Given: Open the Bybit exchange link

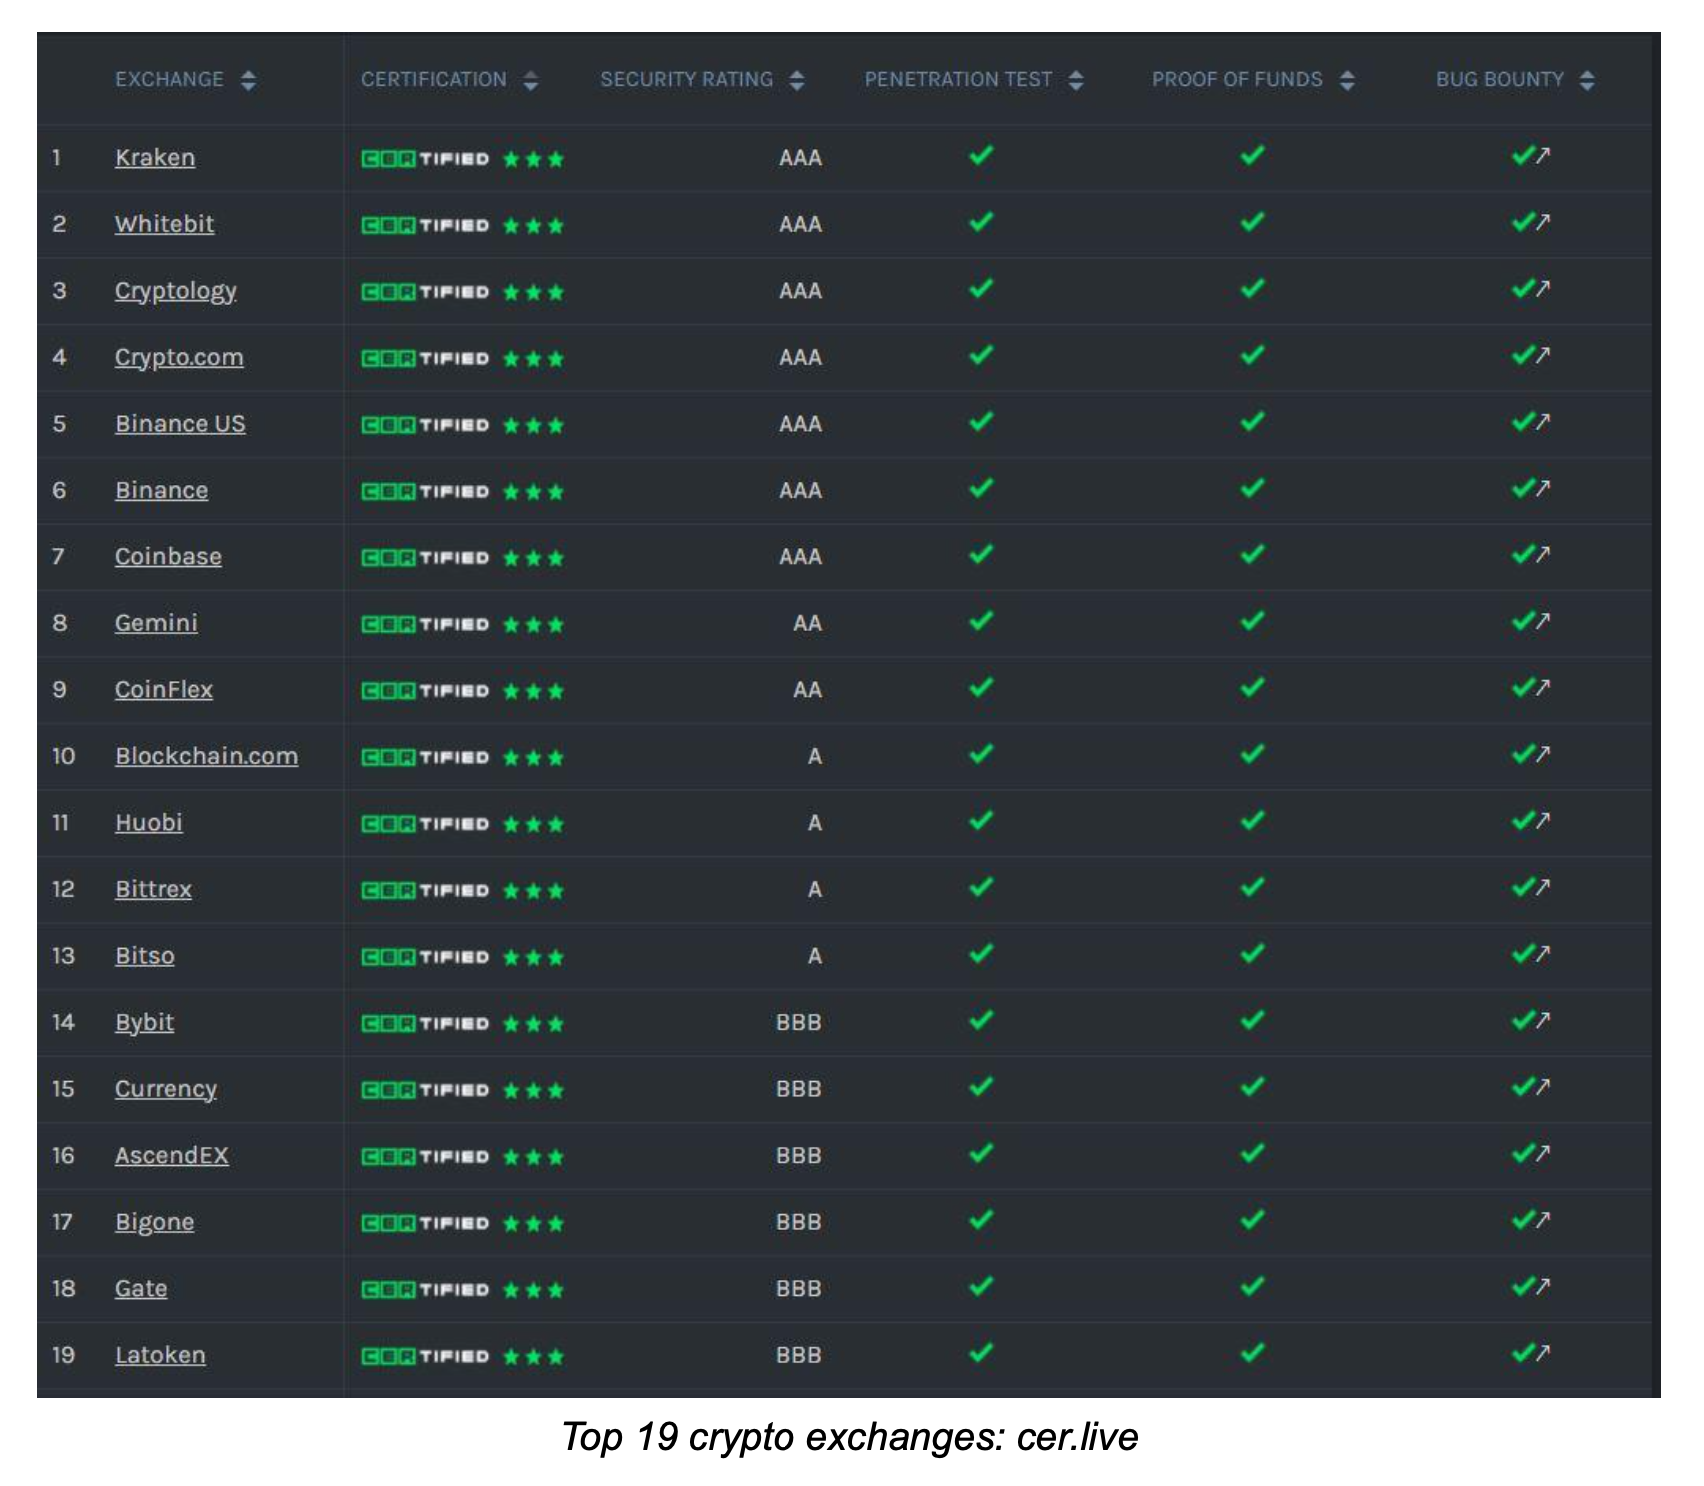Looking at the screenshot, I should [x=144, y=1023].
